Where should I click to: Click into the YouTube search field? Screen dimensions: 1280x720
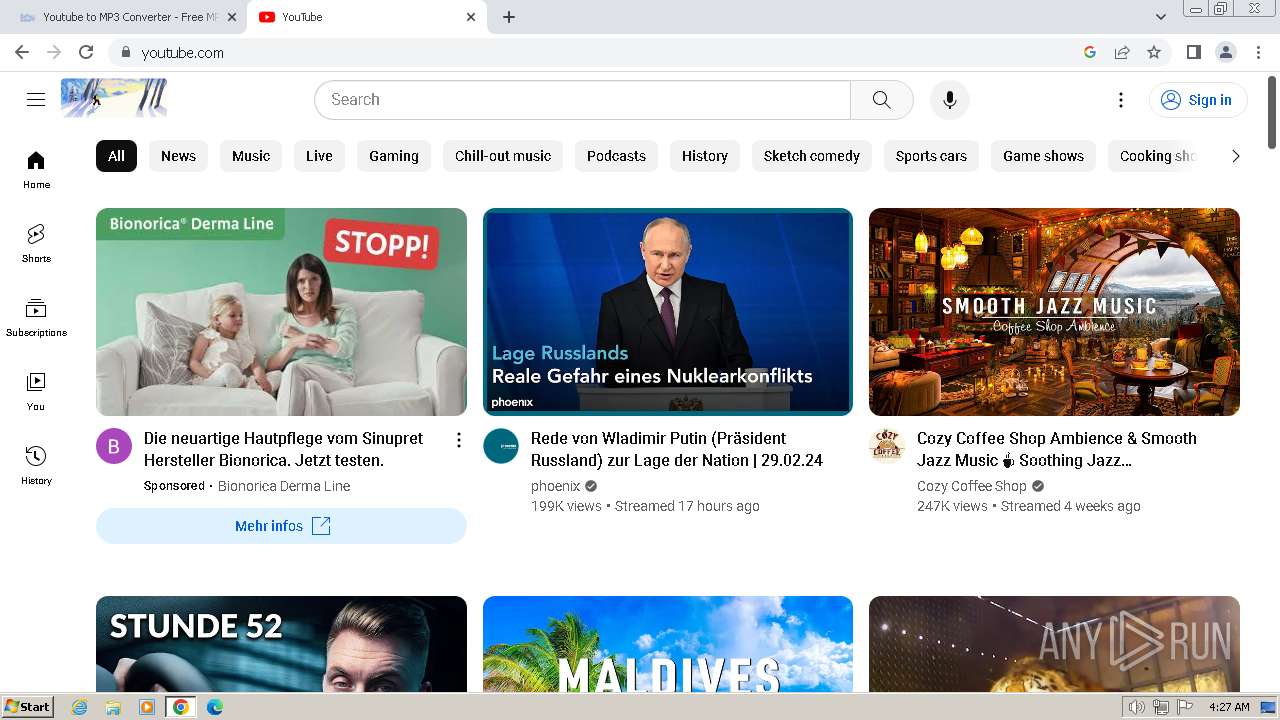pyautogui.click(x=582, y=100)
